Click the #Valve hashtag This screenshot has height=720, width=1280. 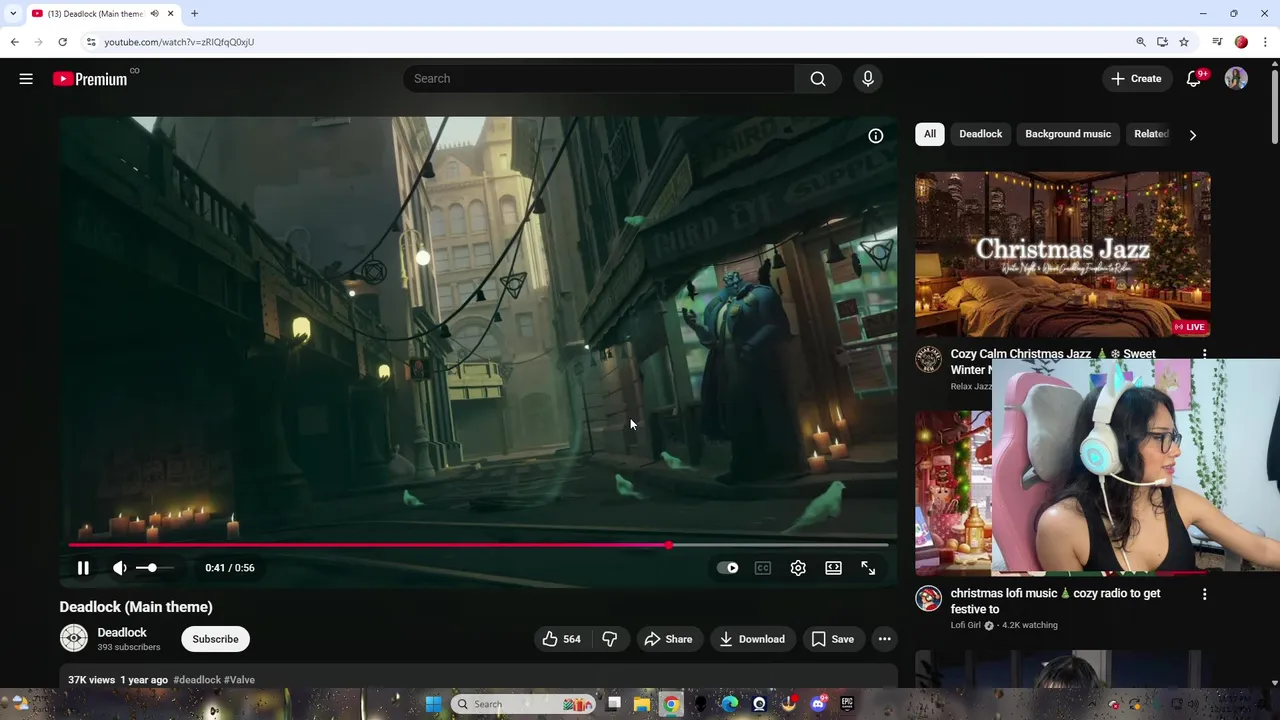point(240,680)
